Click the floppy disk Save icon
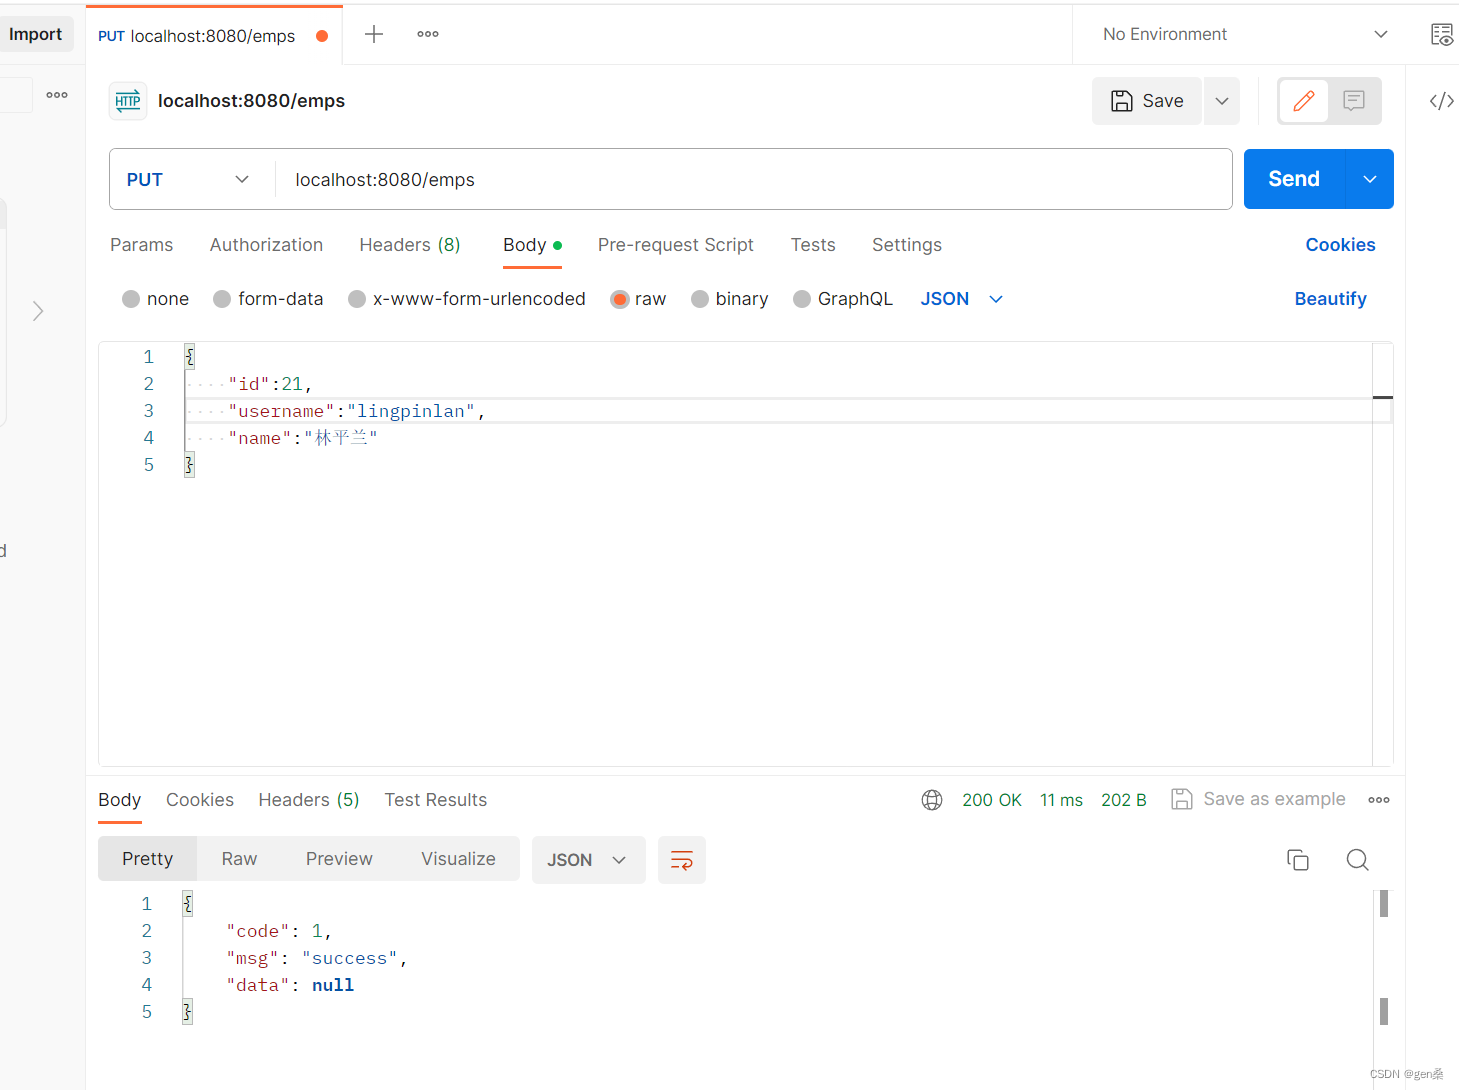 tap(1122, 101)
